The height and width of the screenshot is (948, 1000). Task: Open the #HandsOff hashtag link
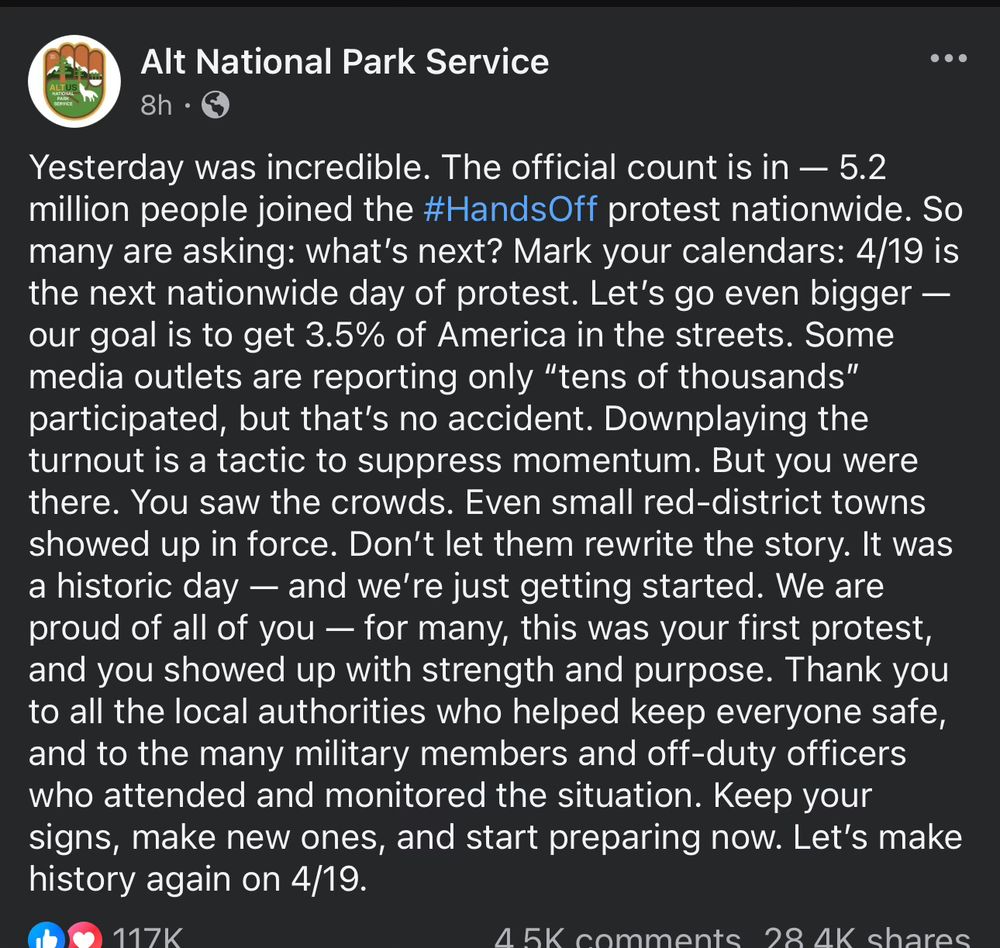(x=510, y=209)
